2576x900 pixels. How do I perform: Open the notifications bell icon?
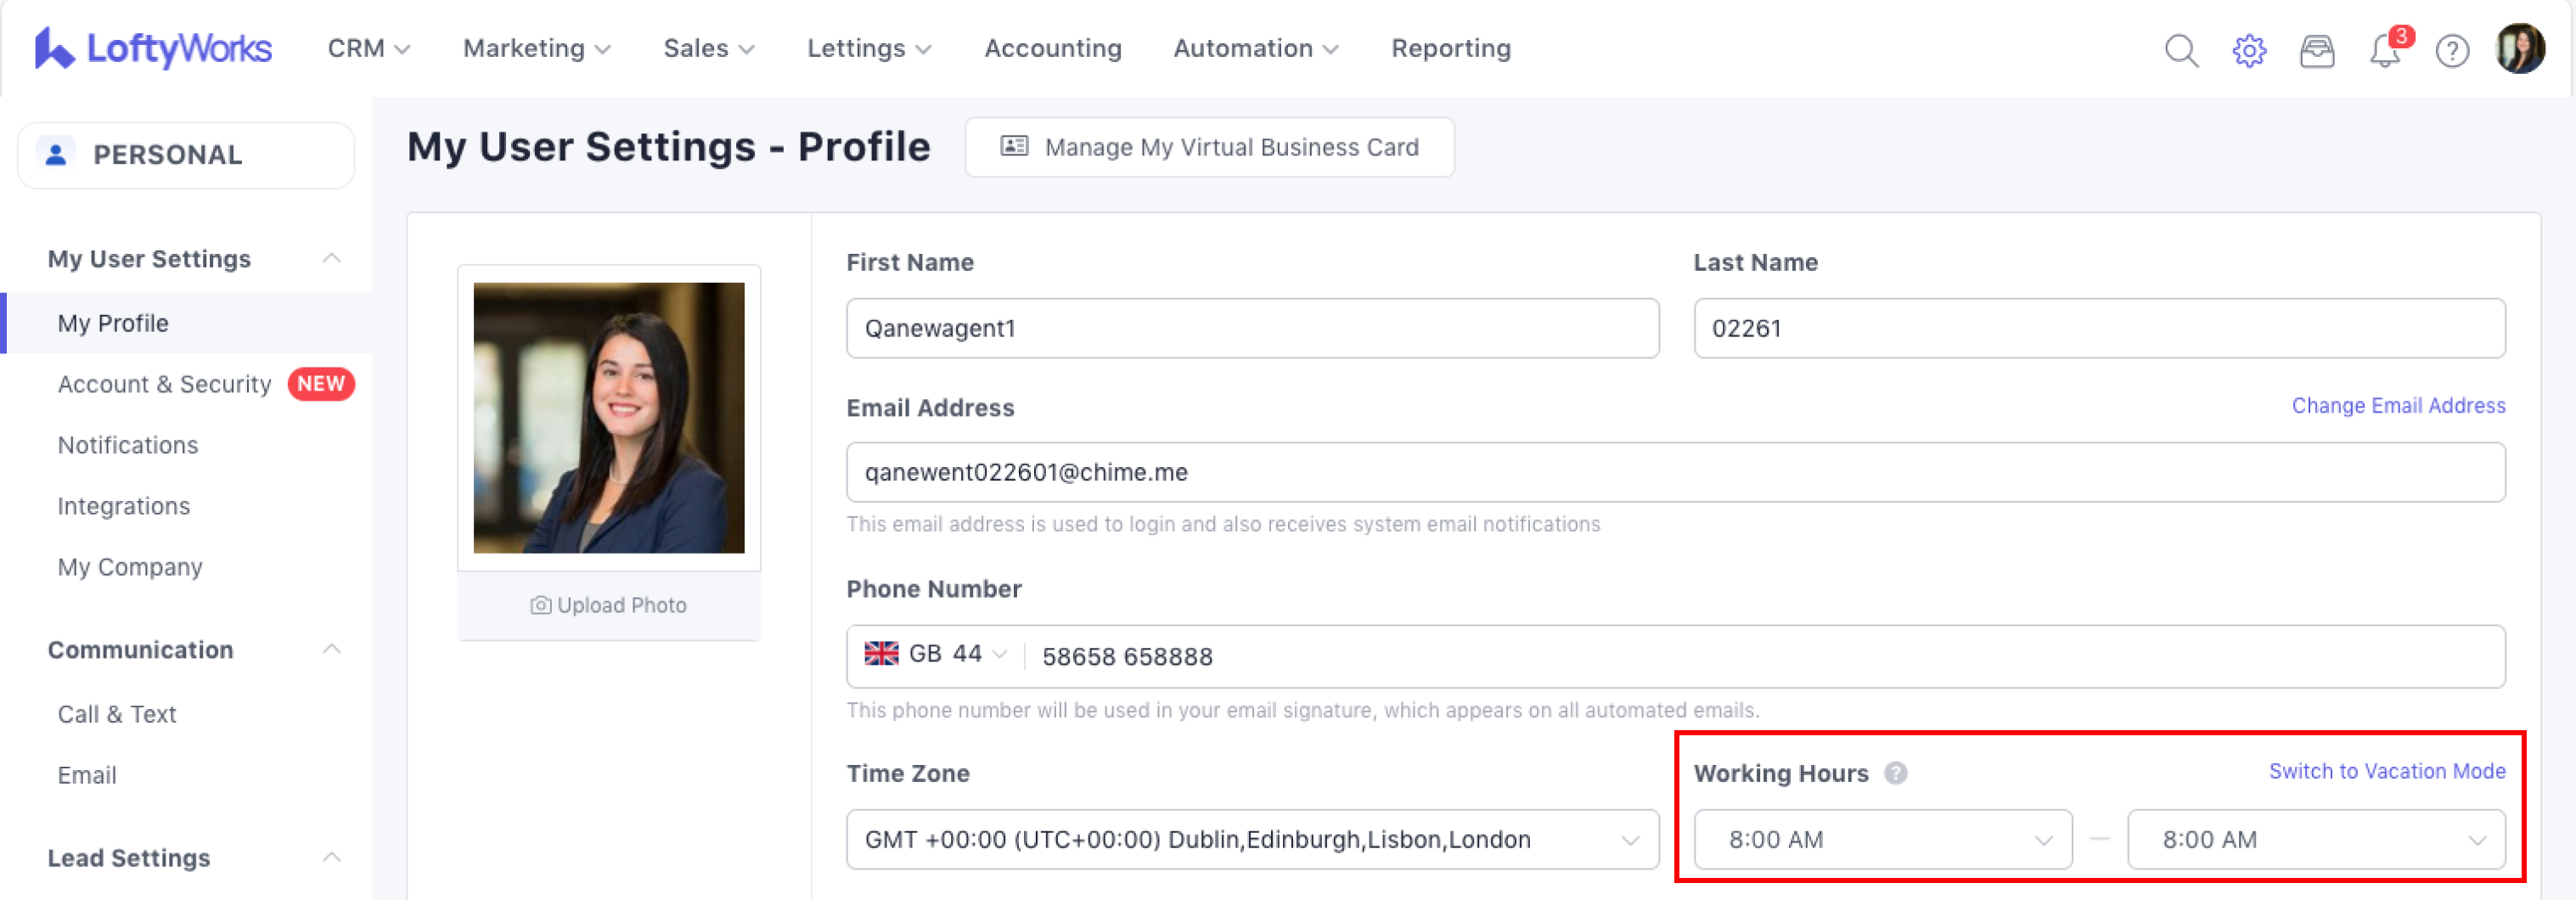click(2384, 50)
